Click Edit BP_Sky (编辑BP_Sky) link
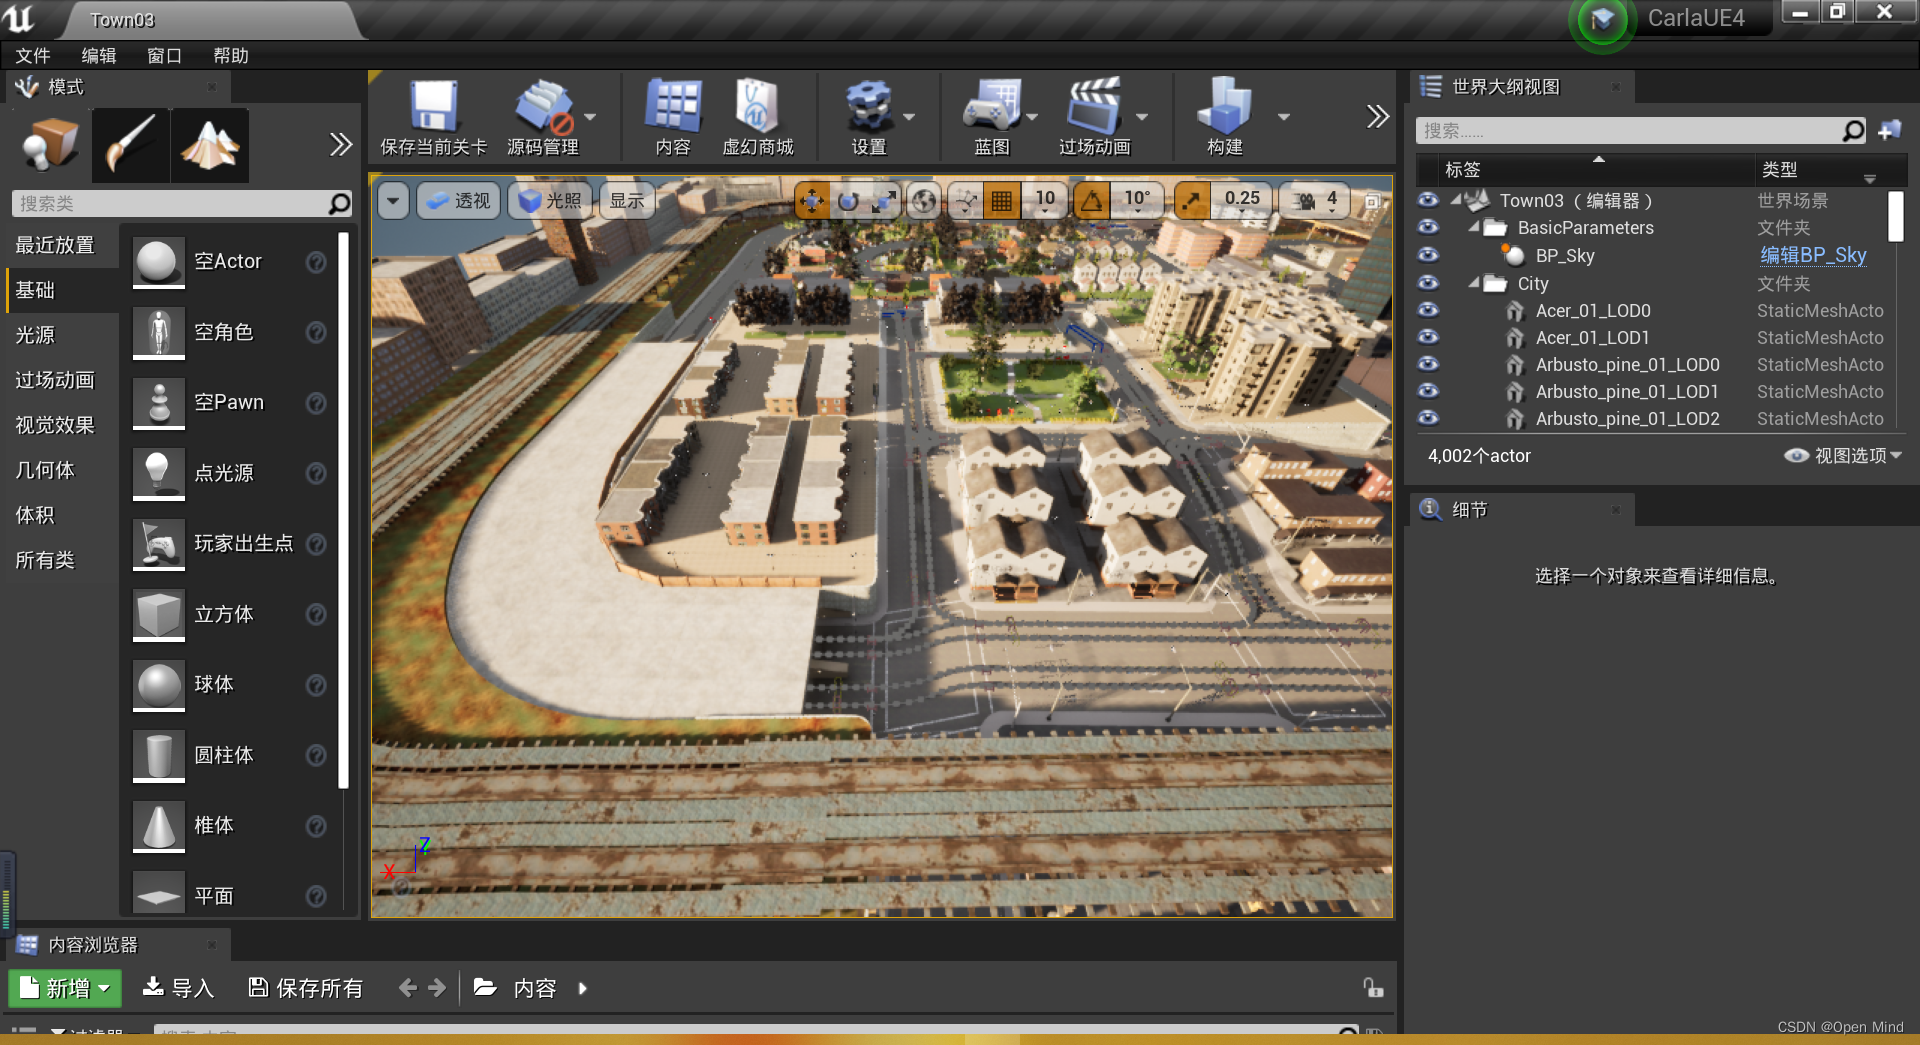The height and width of the screenshot is (1045, 1920). [1813, 255]
